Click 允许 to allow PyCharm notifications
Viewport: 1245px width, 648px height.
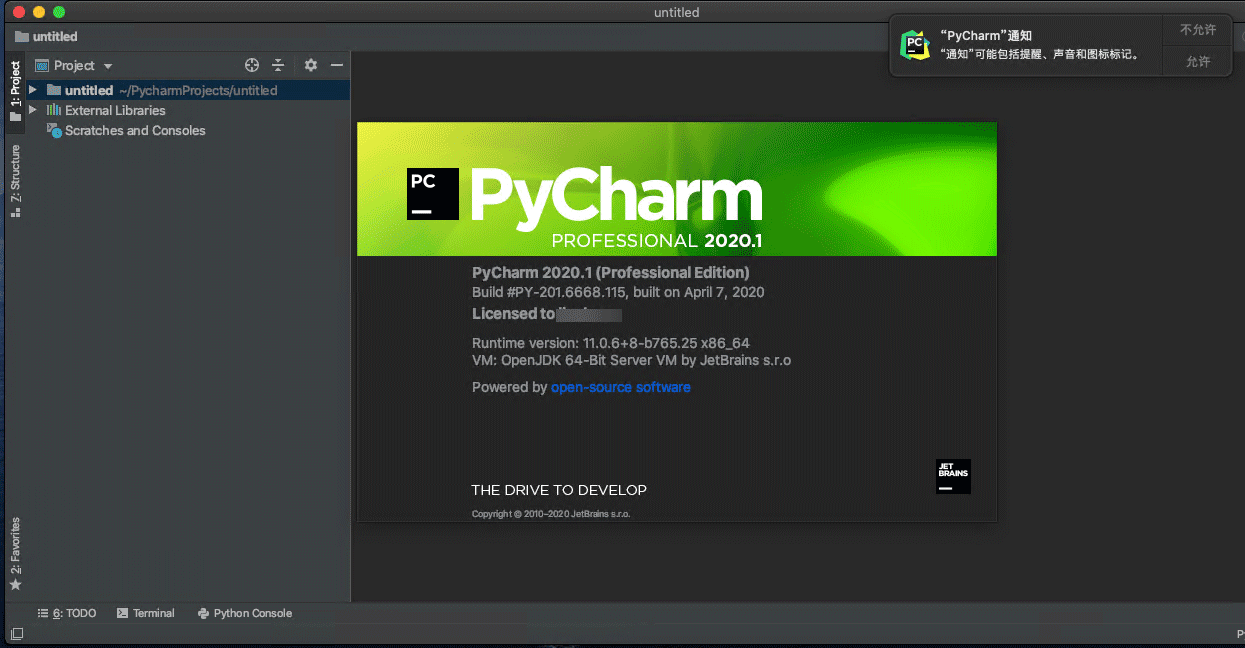(x=1198, y=62)
